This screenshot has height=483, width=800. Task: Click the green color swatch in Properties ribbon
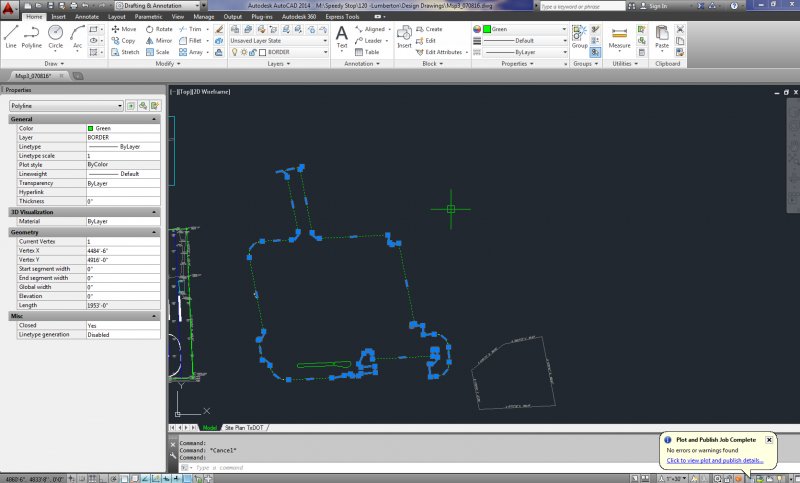[487, 29]
